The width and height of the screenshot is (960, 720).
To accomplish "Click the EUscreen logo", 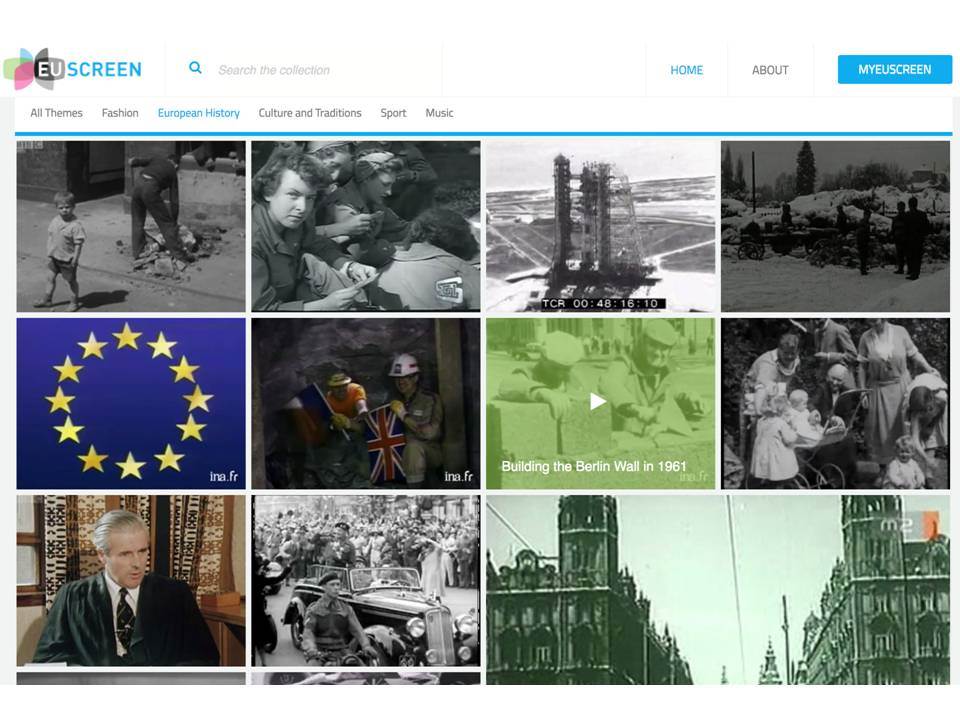I will pyautogui.click(x=72, y=69).
